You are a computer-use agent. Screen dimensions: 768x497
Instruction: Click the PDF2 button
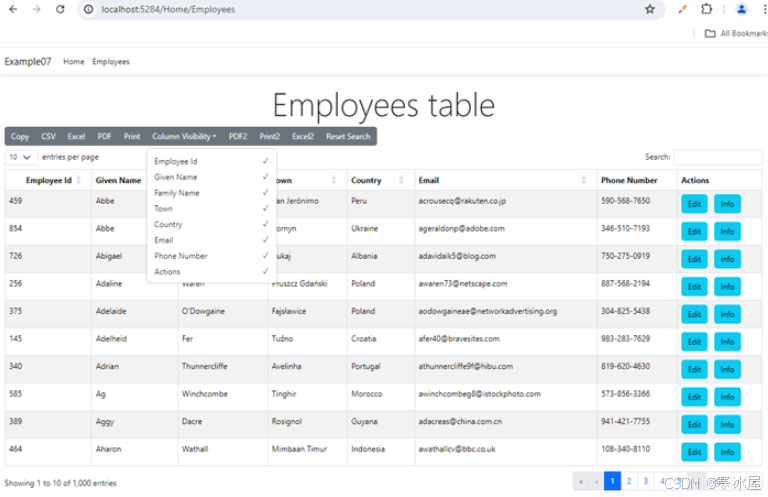click(238, 137)
